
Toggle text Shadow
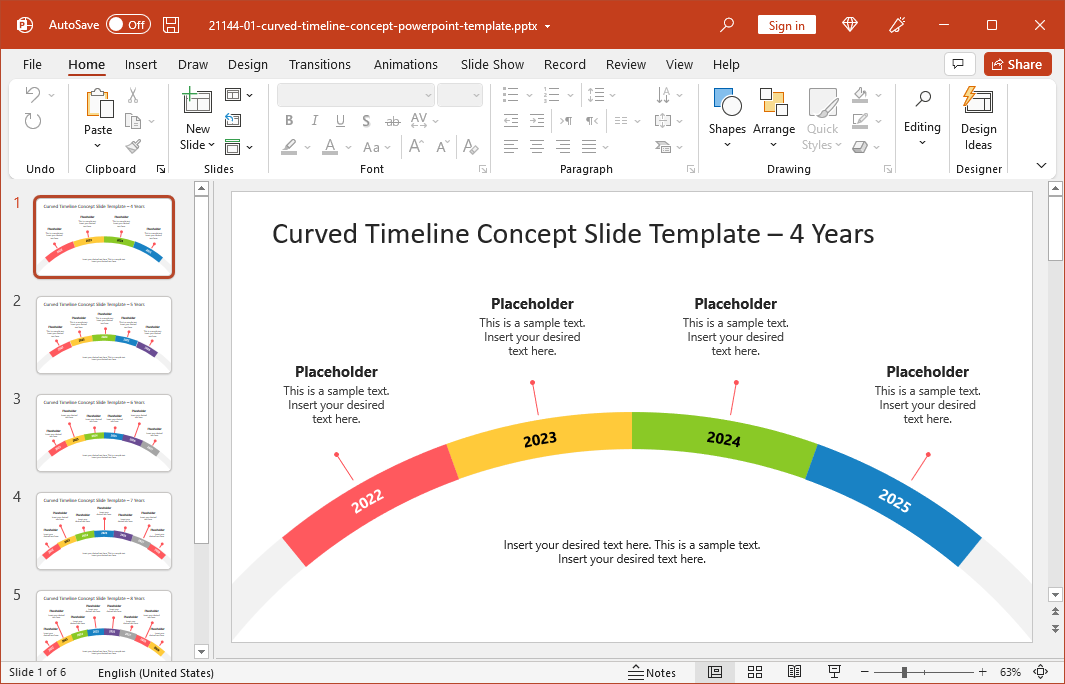(x=366, y=120)
